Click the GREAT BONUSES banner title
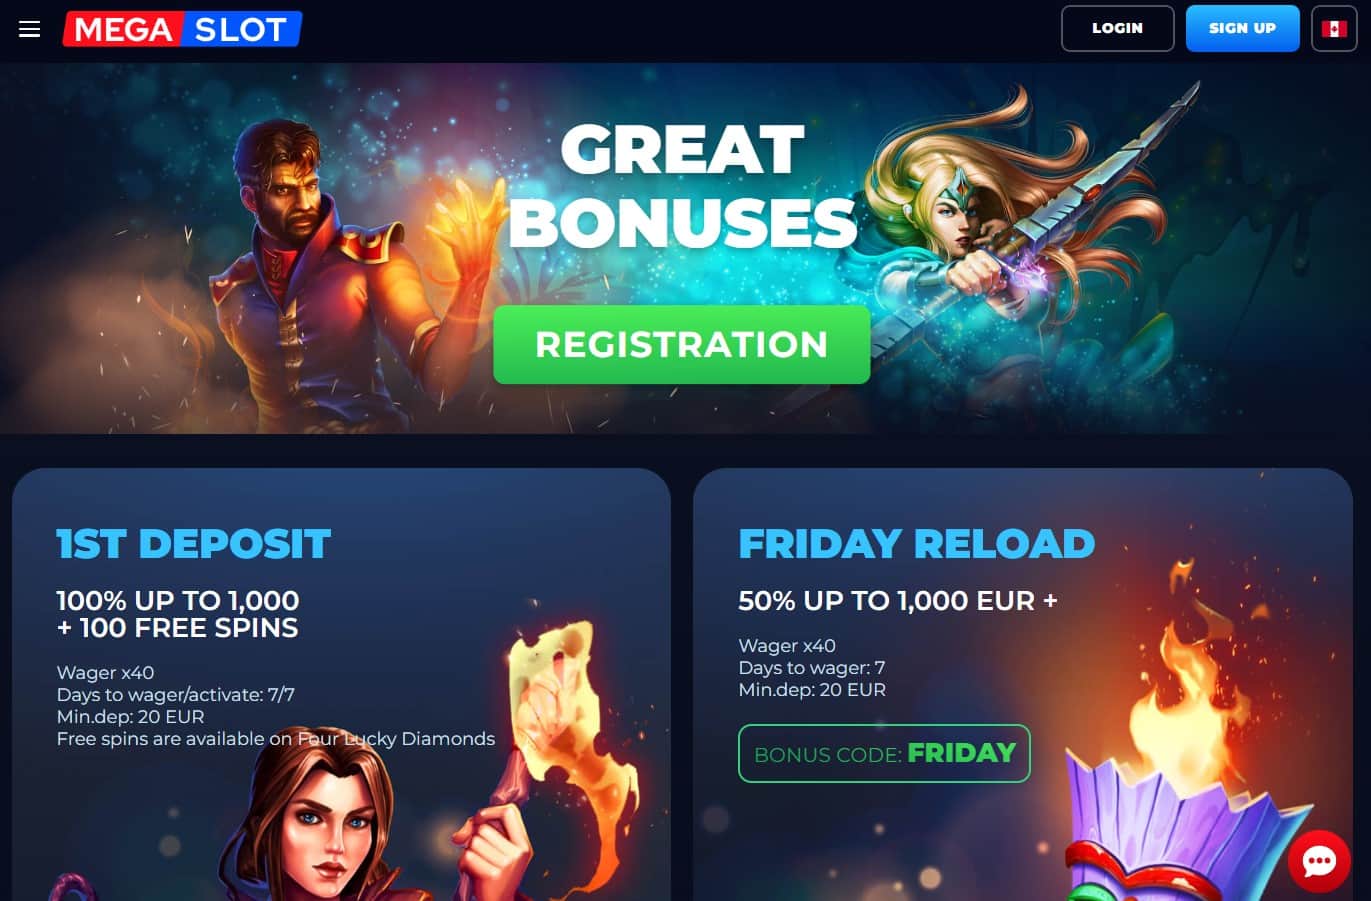 682,186
